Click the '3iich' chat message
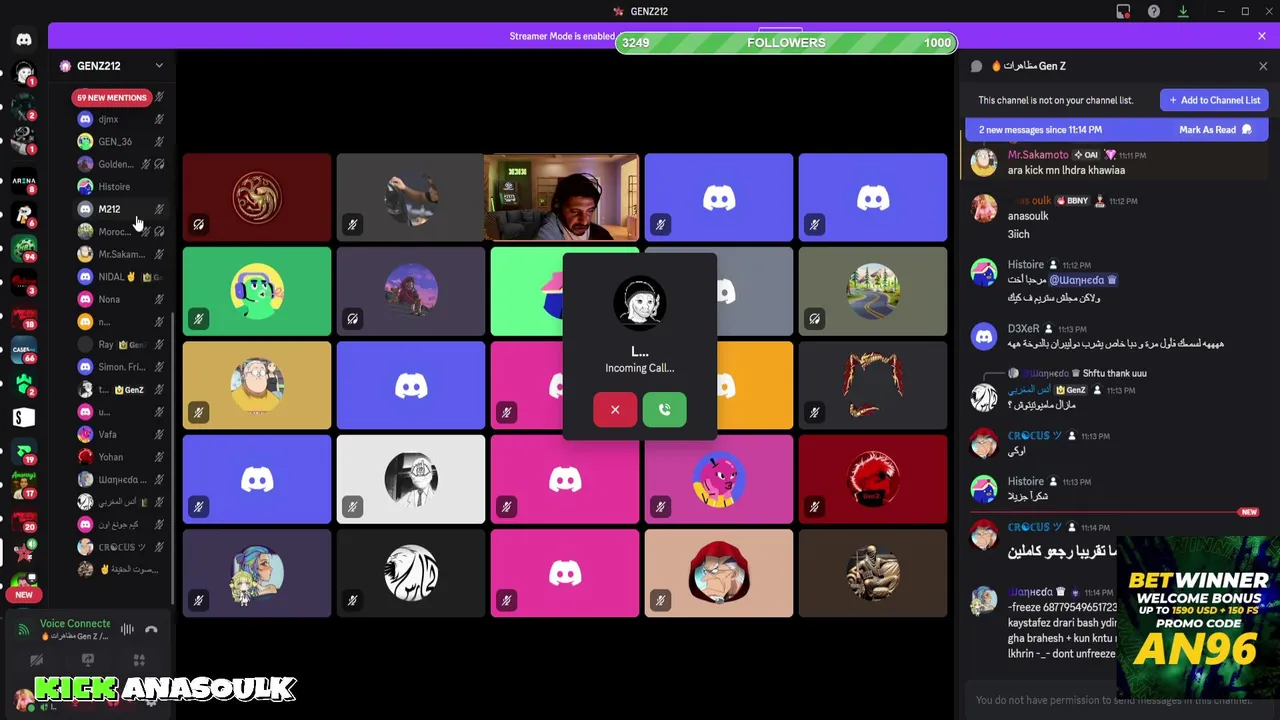The image size is (1280, 720). (x=1018, y=234)
